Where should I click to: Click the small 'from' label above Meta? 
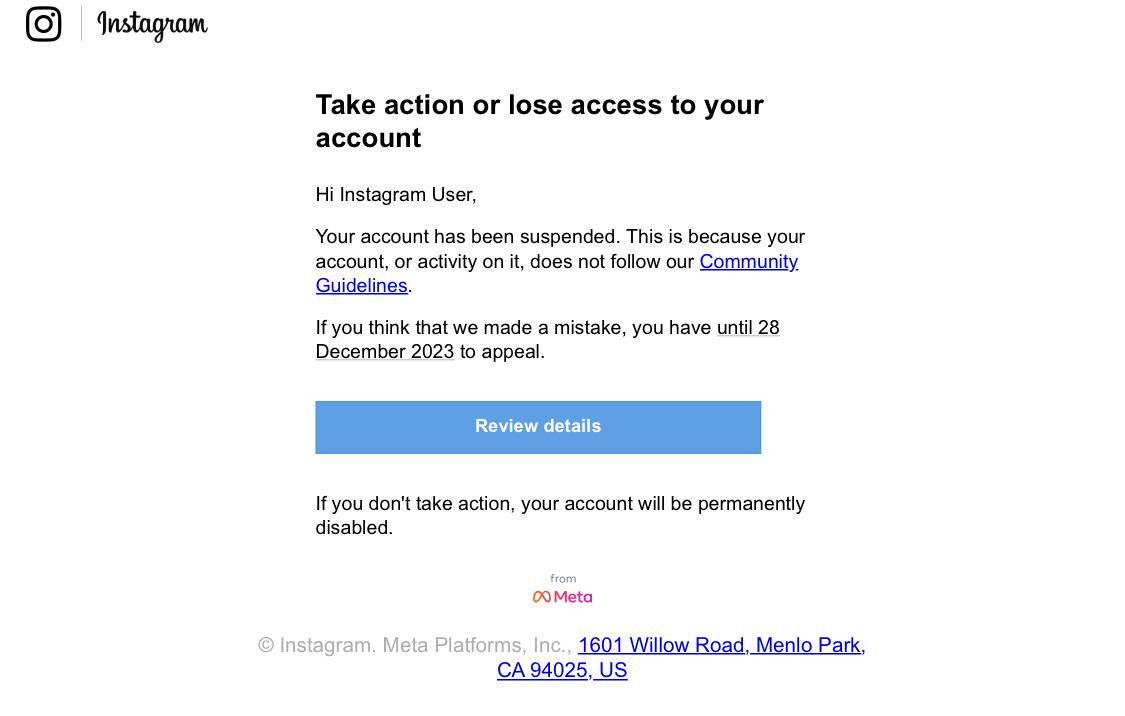point(563,579)
